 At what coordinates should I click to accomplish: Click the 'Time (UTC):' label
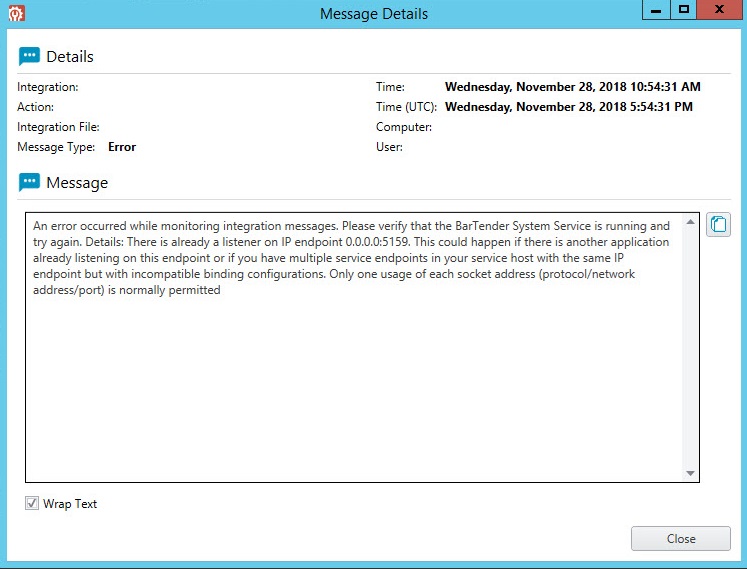pos(406,107)
